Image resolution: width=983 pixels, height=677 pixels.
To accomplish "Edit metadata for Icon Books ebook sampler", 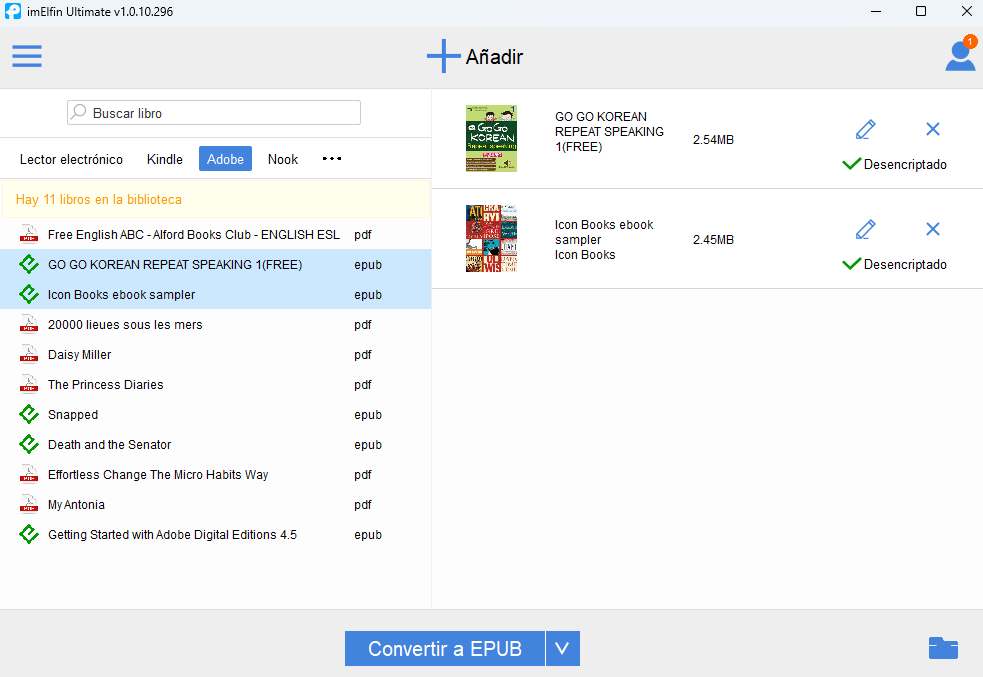I will (865, 229).
